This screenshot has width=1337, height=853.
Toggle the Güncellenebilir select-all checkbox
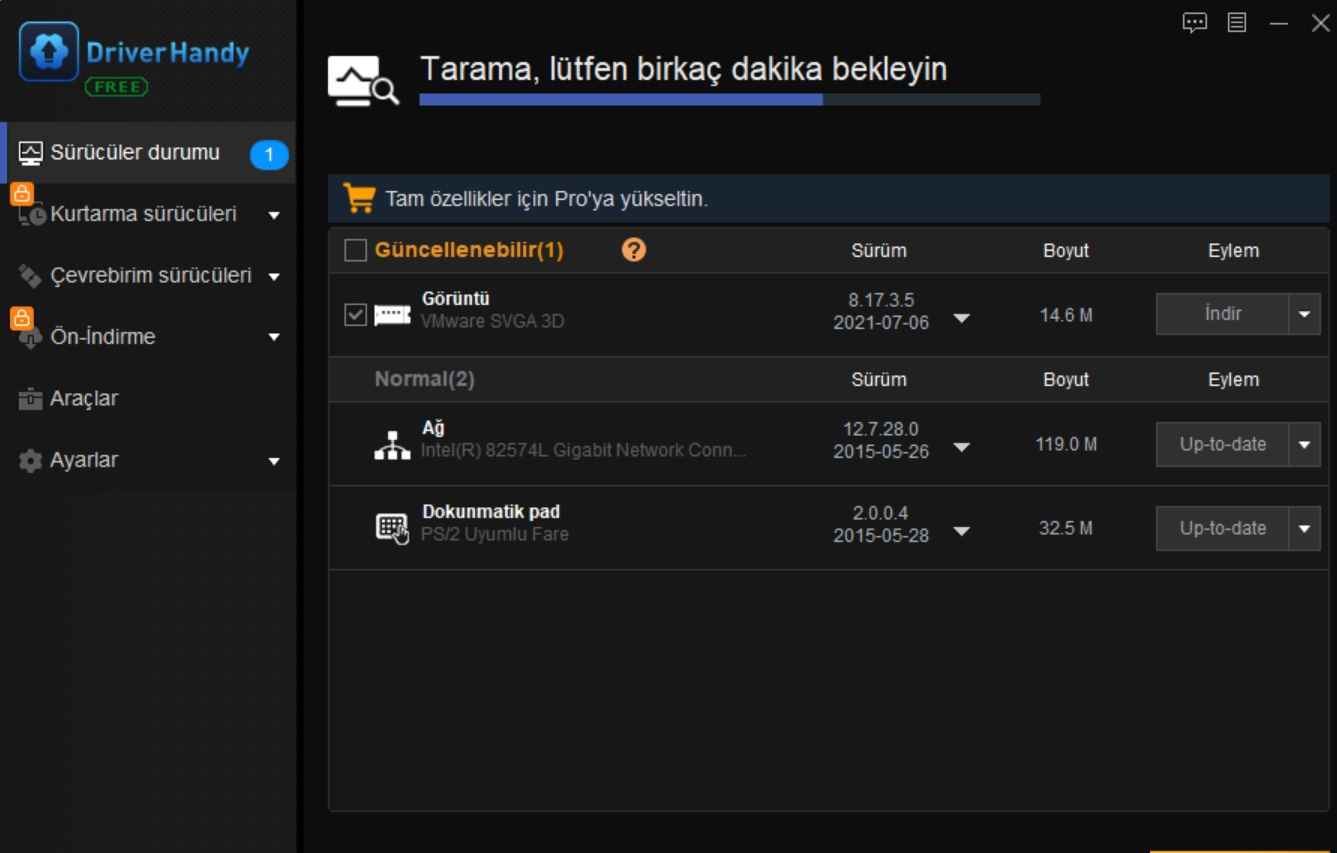pyautogui.click(x=355, y=250)
